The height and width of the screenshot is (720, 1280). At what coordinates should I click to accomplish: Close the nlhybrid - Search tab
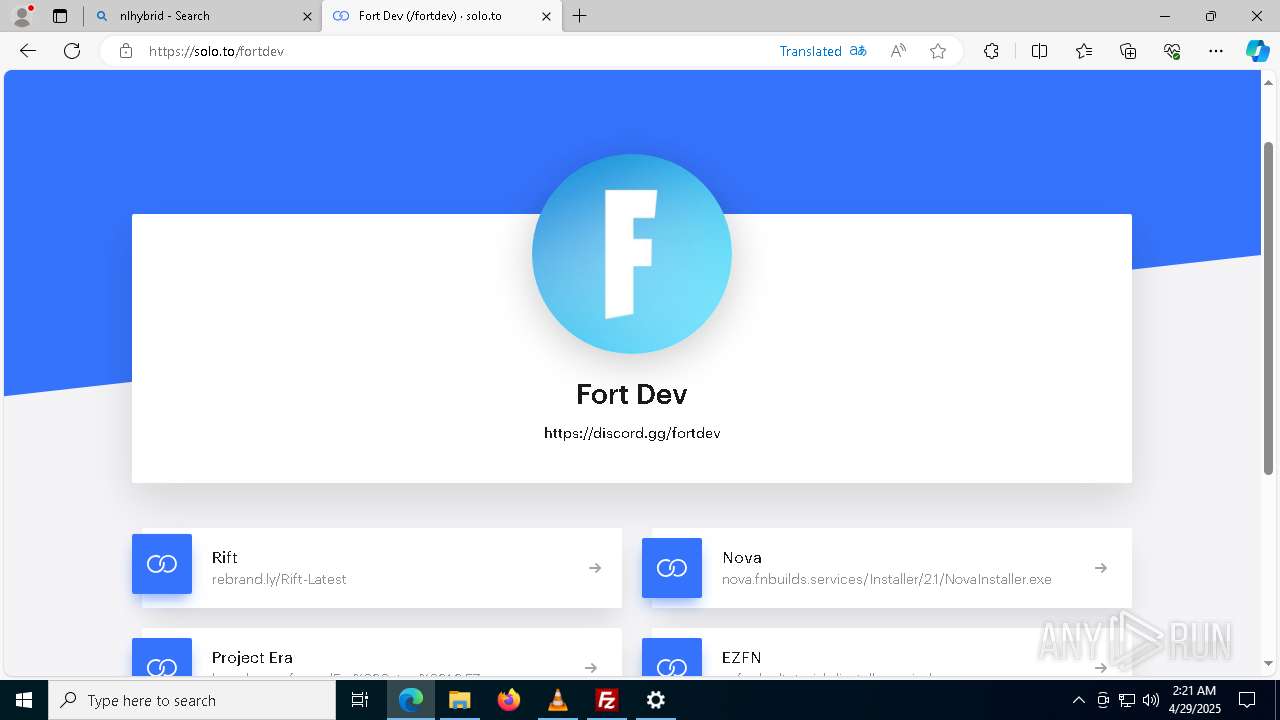[307, 16]
